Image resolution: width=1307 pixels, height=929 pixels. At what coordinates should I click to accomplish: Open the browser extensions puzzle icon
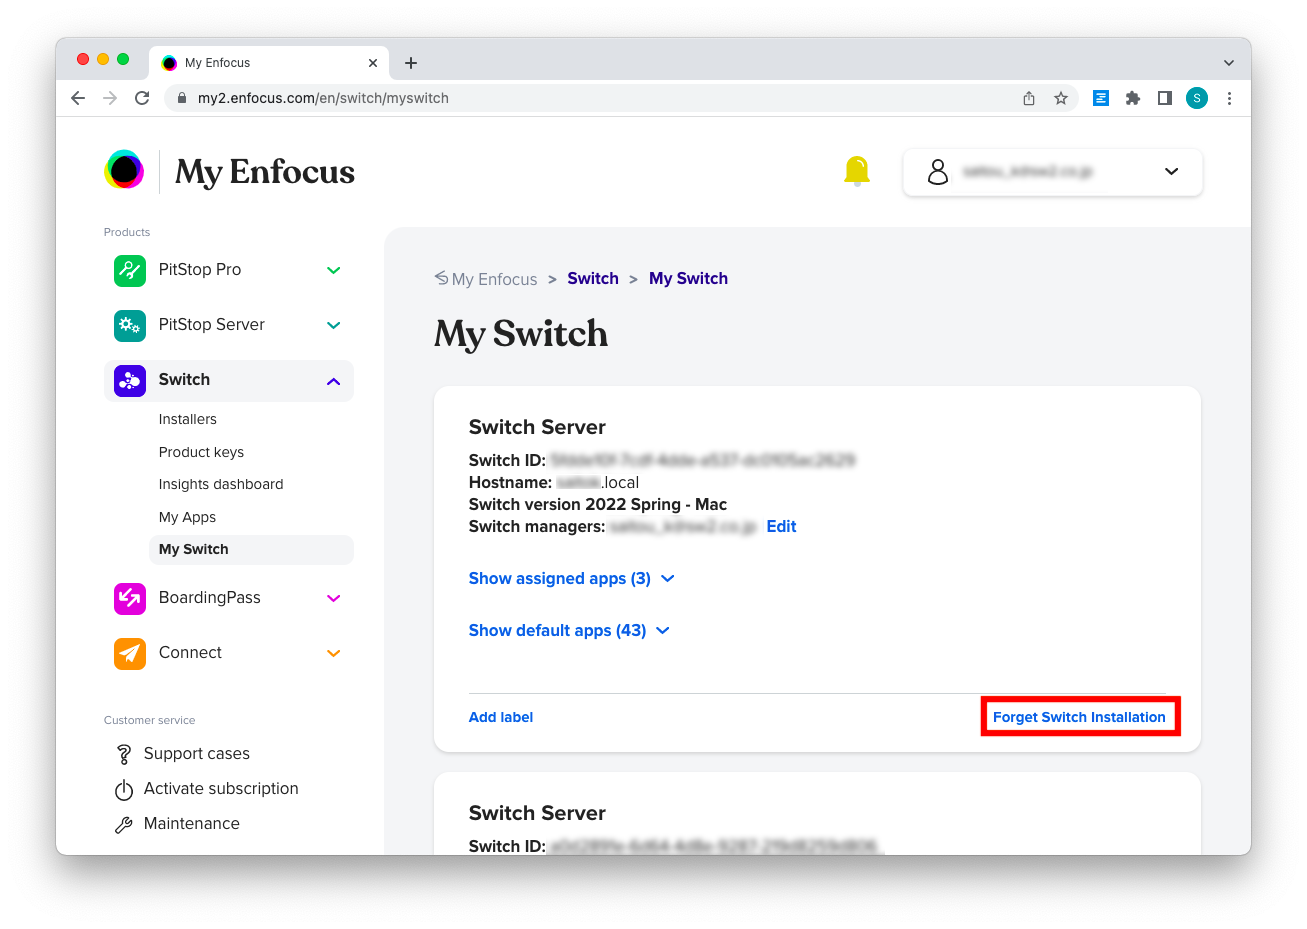[x=1133, y=98]
